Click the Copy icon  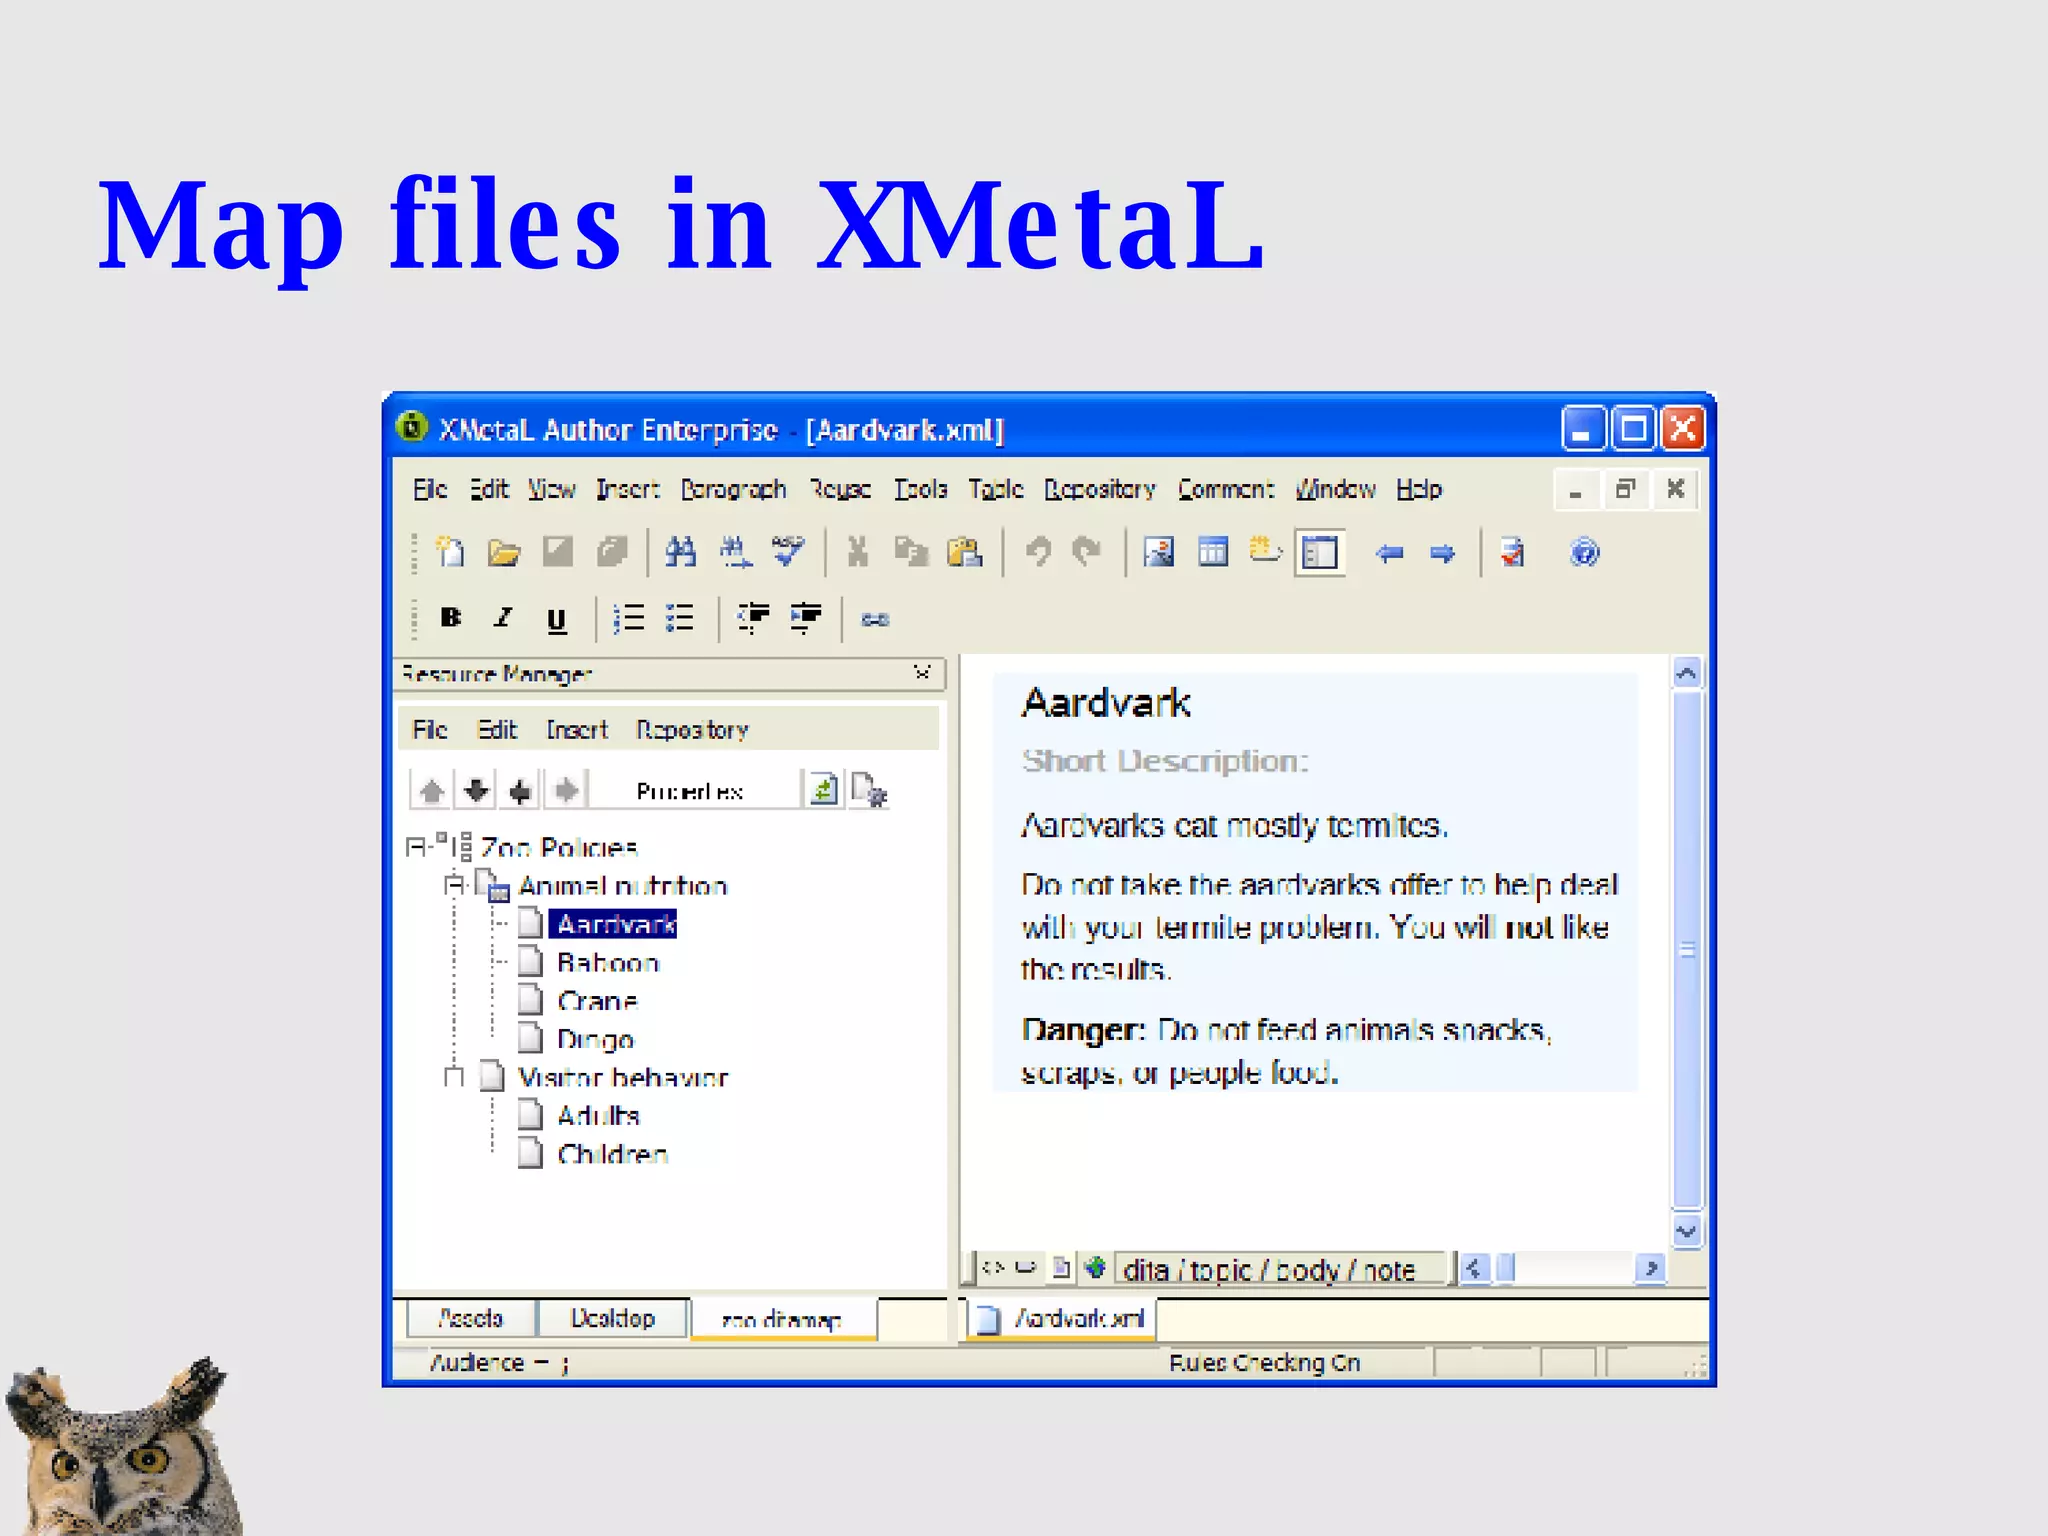[911, 552]
